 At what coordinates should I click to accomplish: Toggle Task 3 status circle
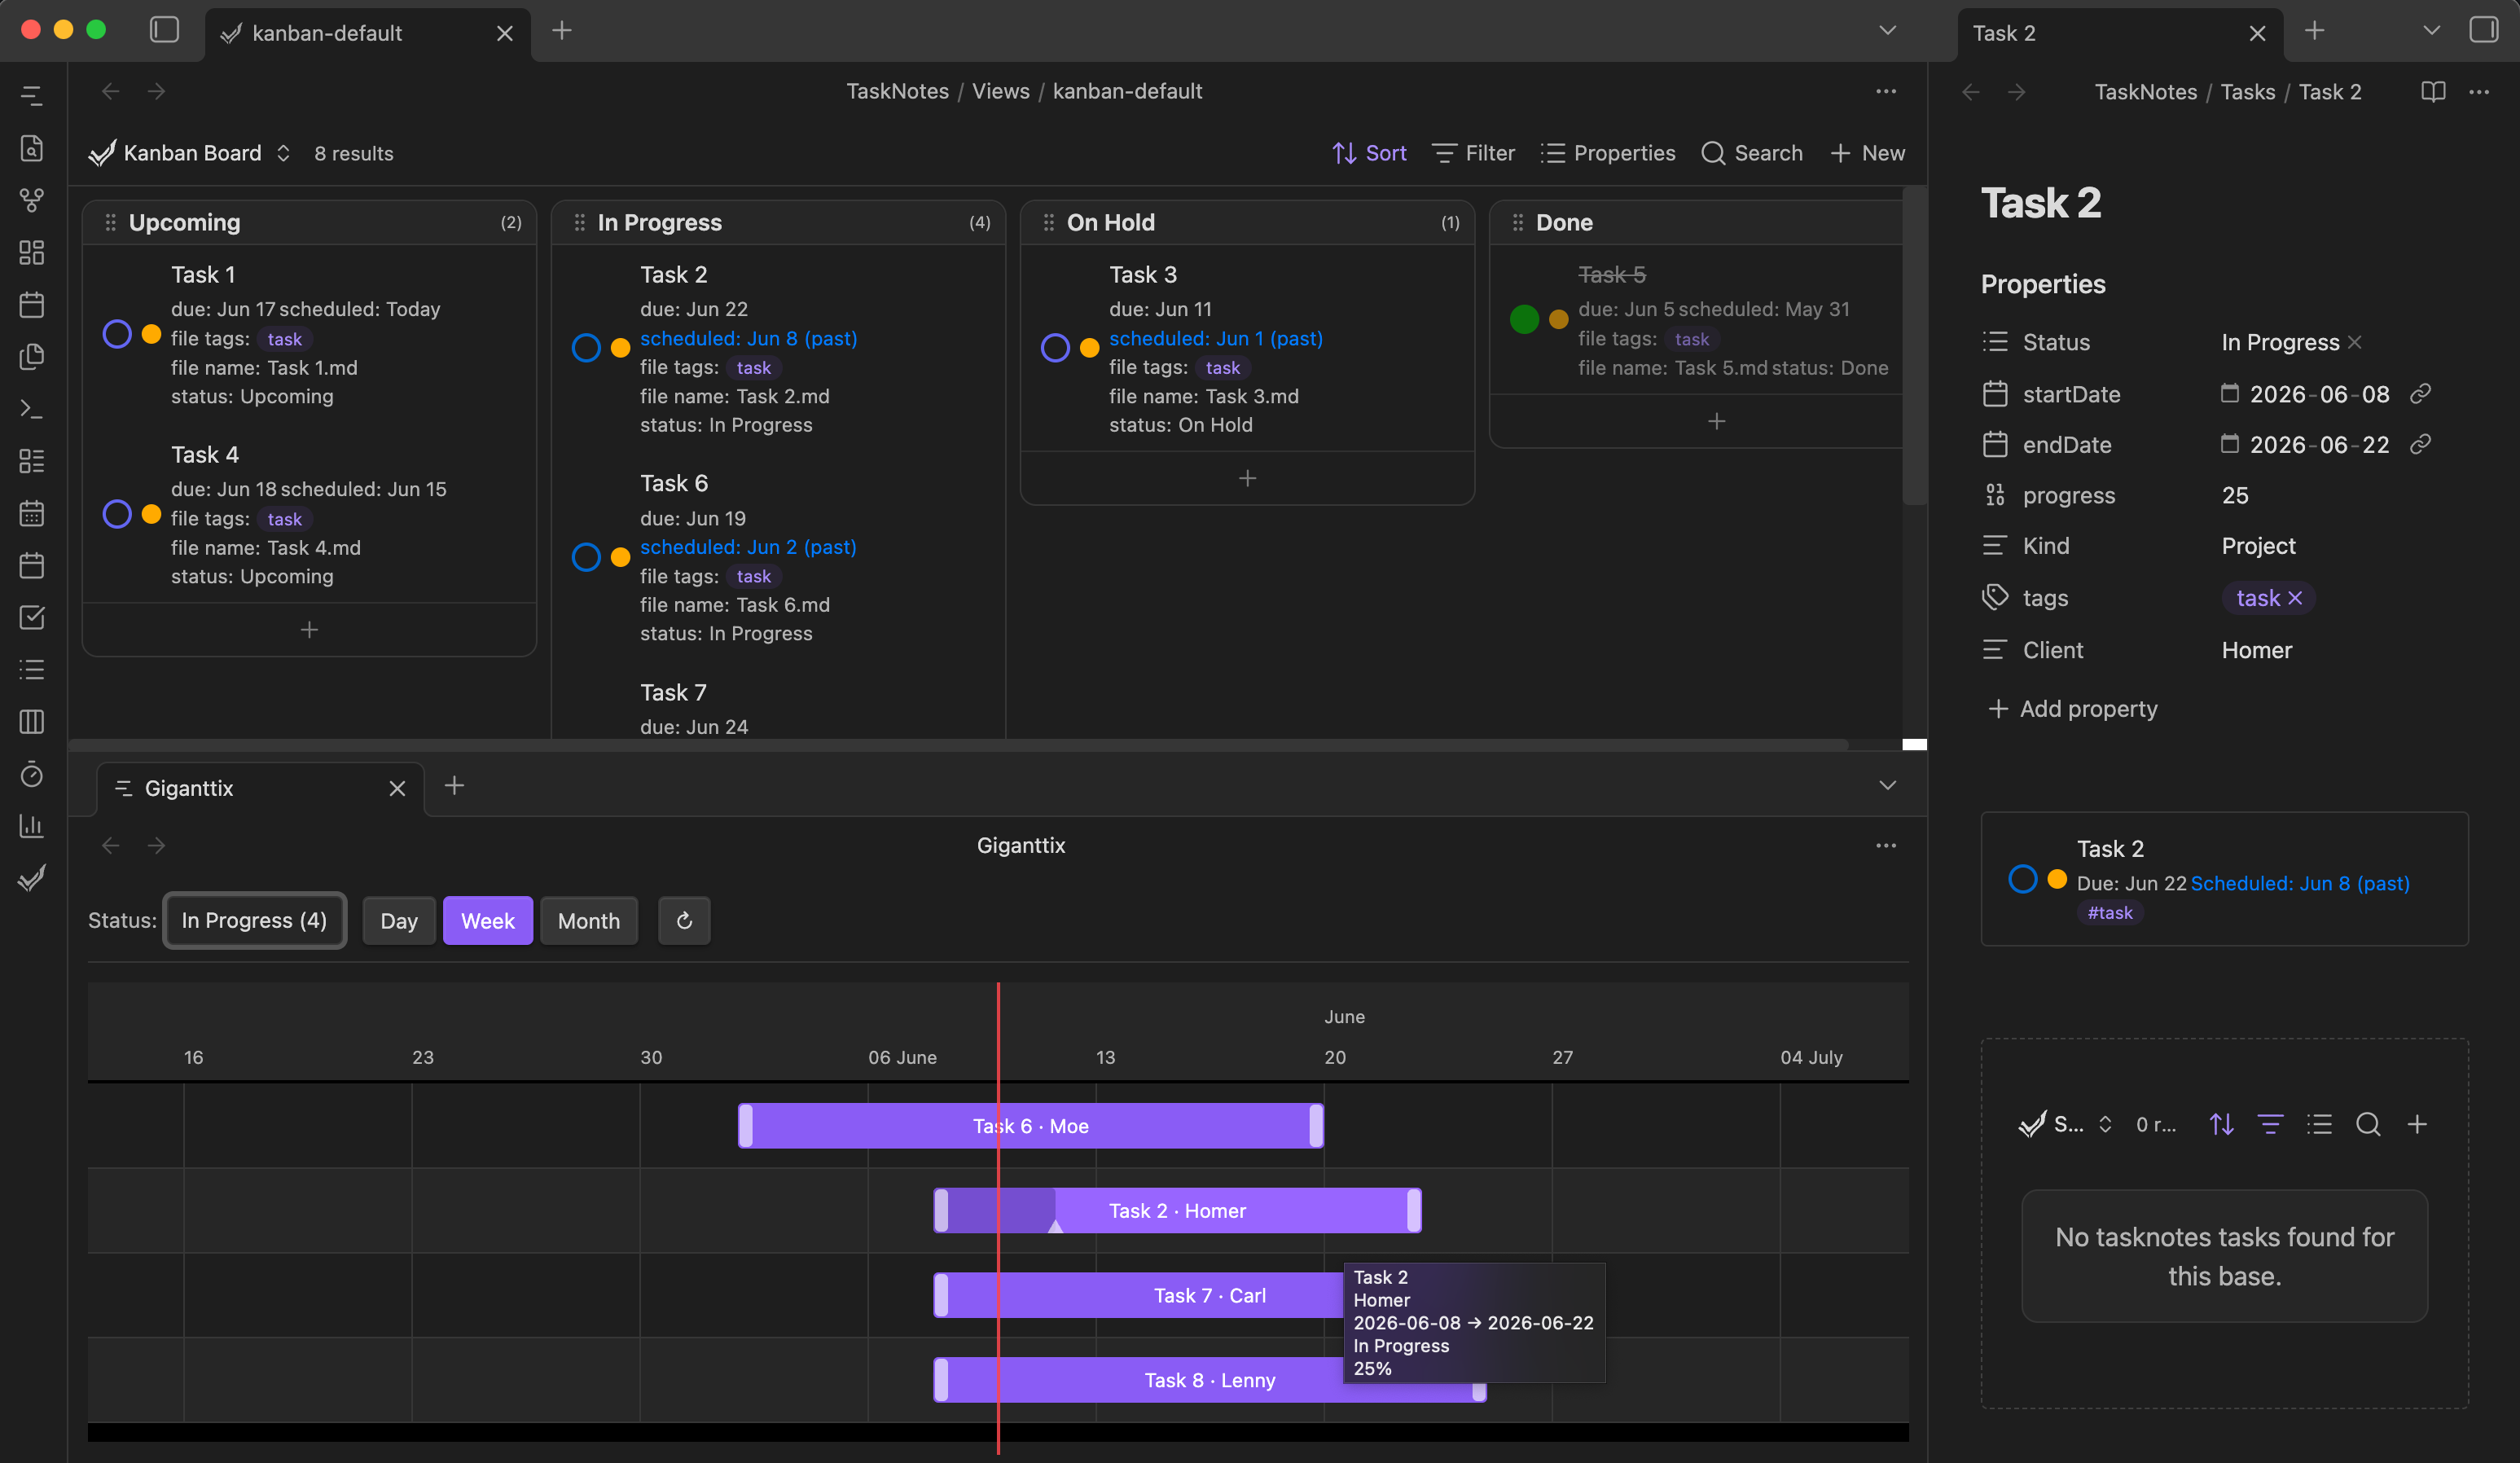pyautogui.click(x=1055, y=348)
